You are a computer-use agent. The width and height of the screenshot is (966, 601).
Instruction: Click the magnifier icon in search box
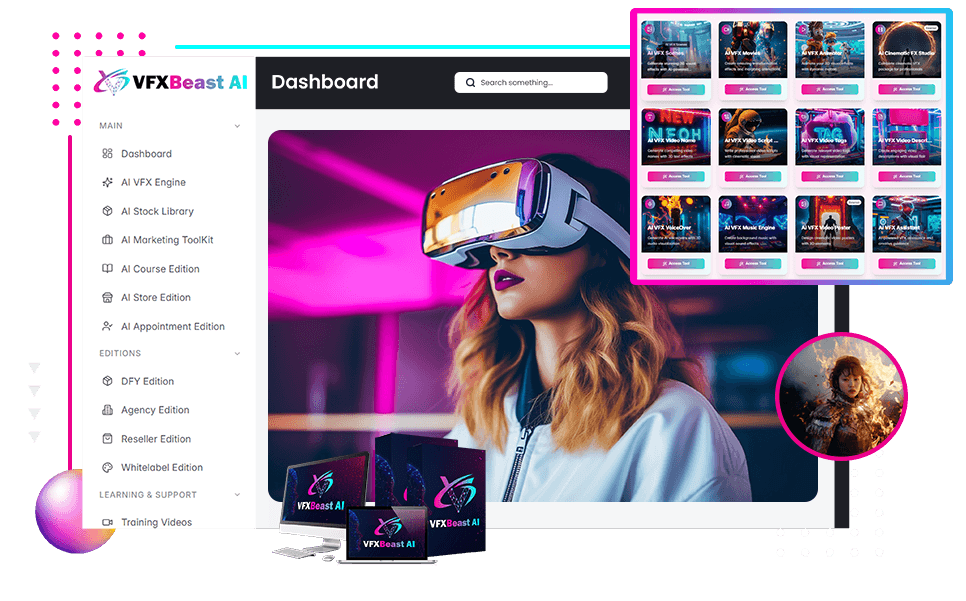pos(469,83)
